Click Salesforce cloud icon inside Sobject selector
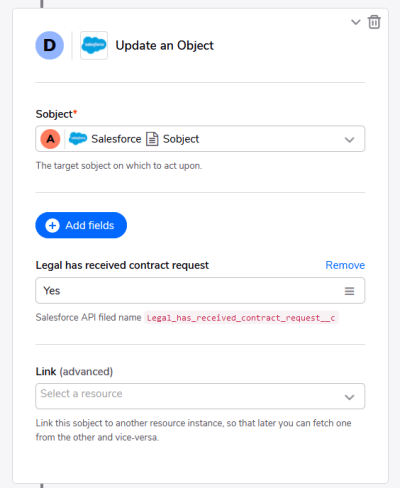The image size is (400, 488). coord(78,139)
